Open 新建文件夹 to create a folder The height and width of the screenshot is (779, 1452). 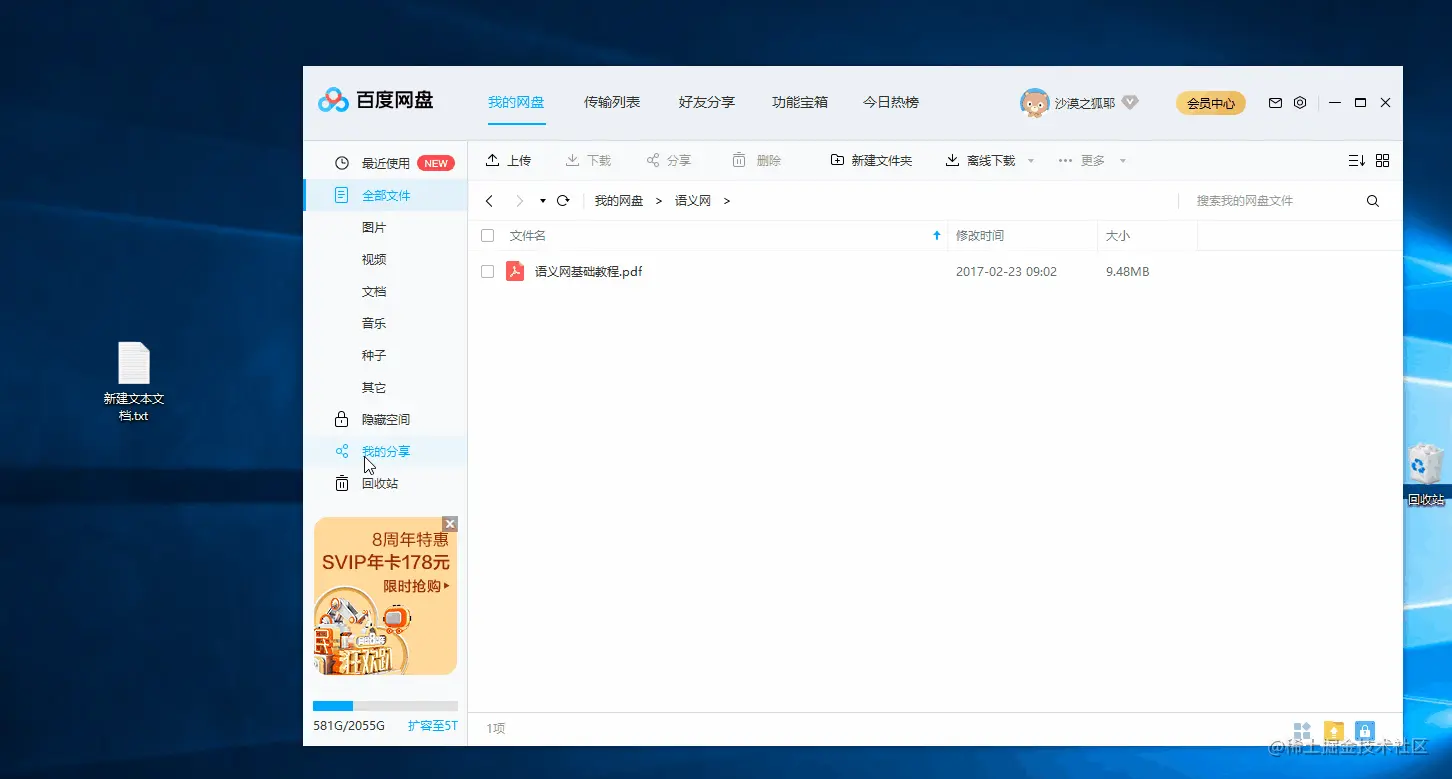tap(871, 160)
